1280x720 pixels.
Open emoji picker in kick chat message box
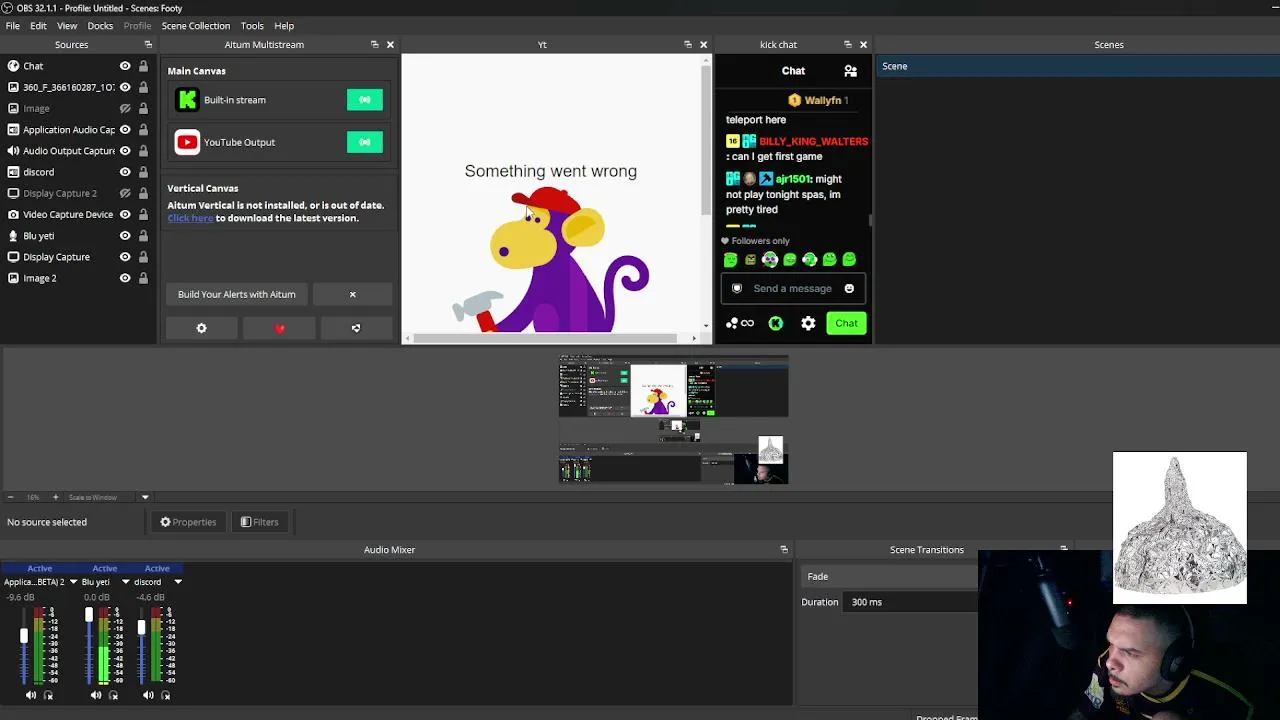click(x=849, y=288)
